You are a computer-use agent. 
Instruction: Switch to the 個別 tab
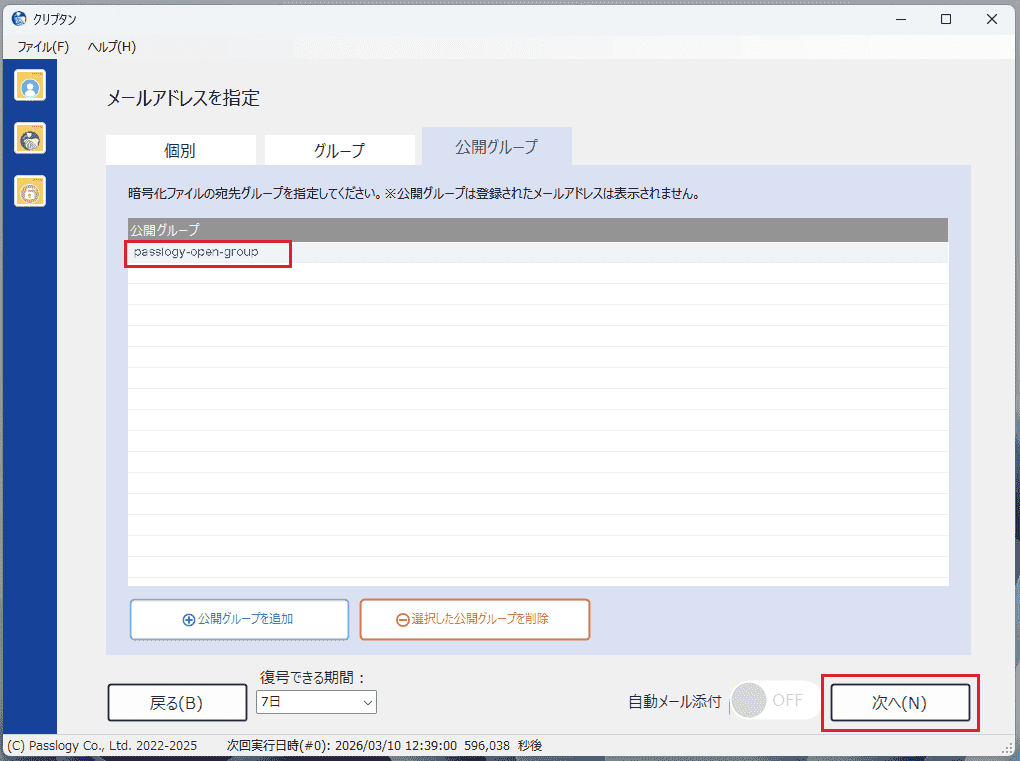(180, 151)
